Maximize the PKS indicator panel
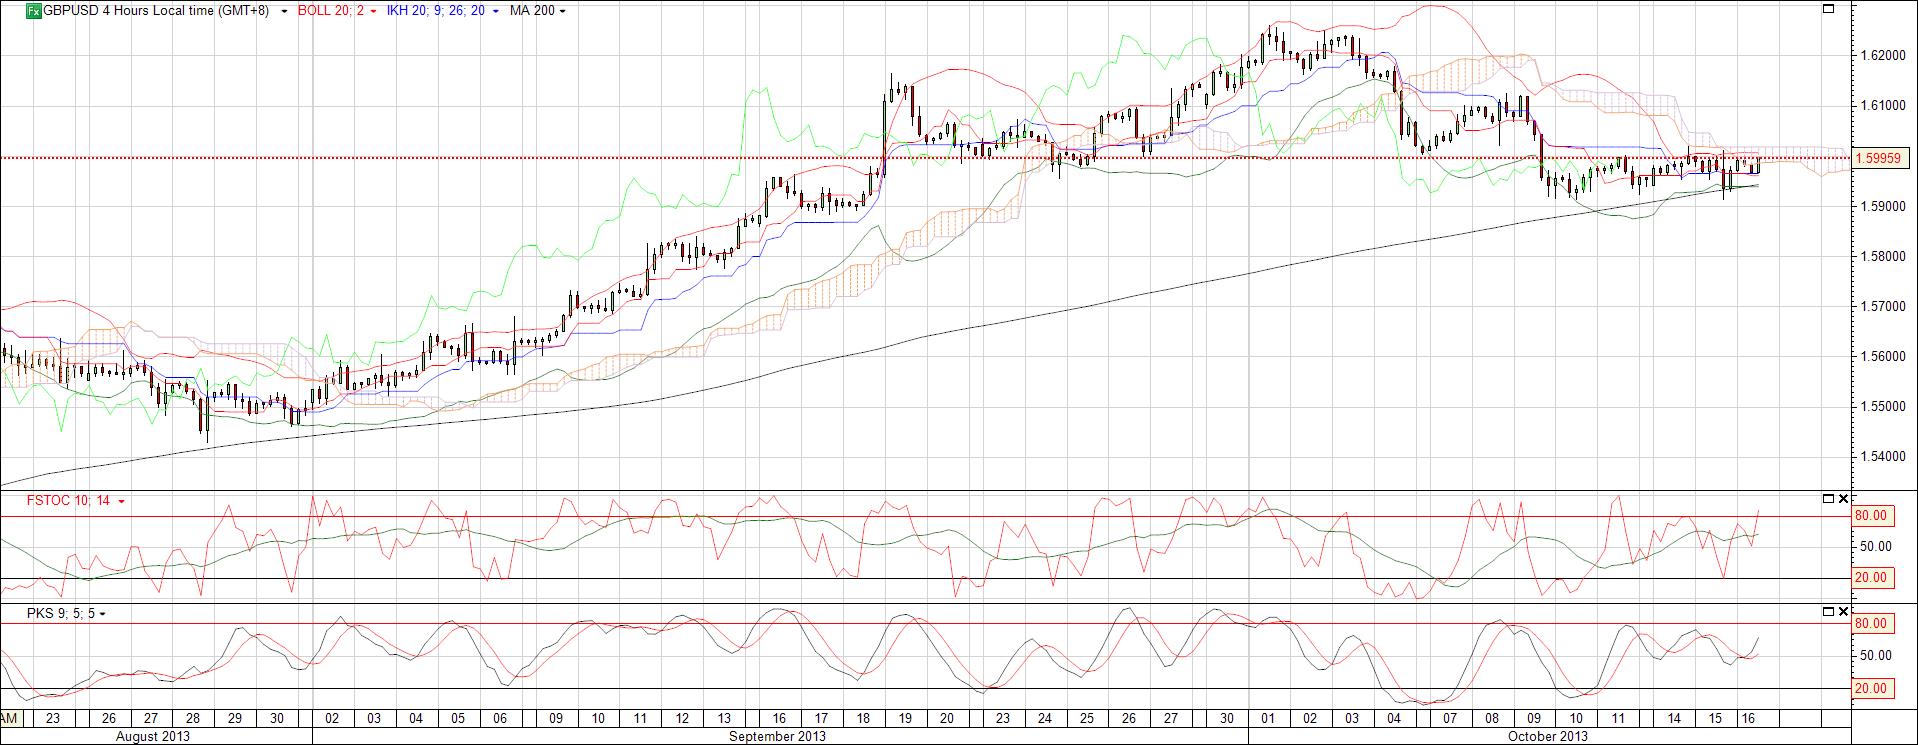Image resolution: width=1918 pixels, height=745 pixels. tap(1829, 611)
